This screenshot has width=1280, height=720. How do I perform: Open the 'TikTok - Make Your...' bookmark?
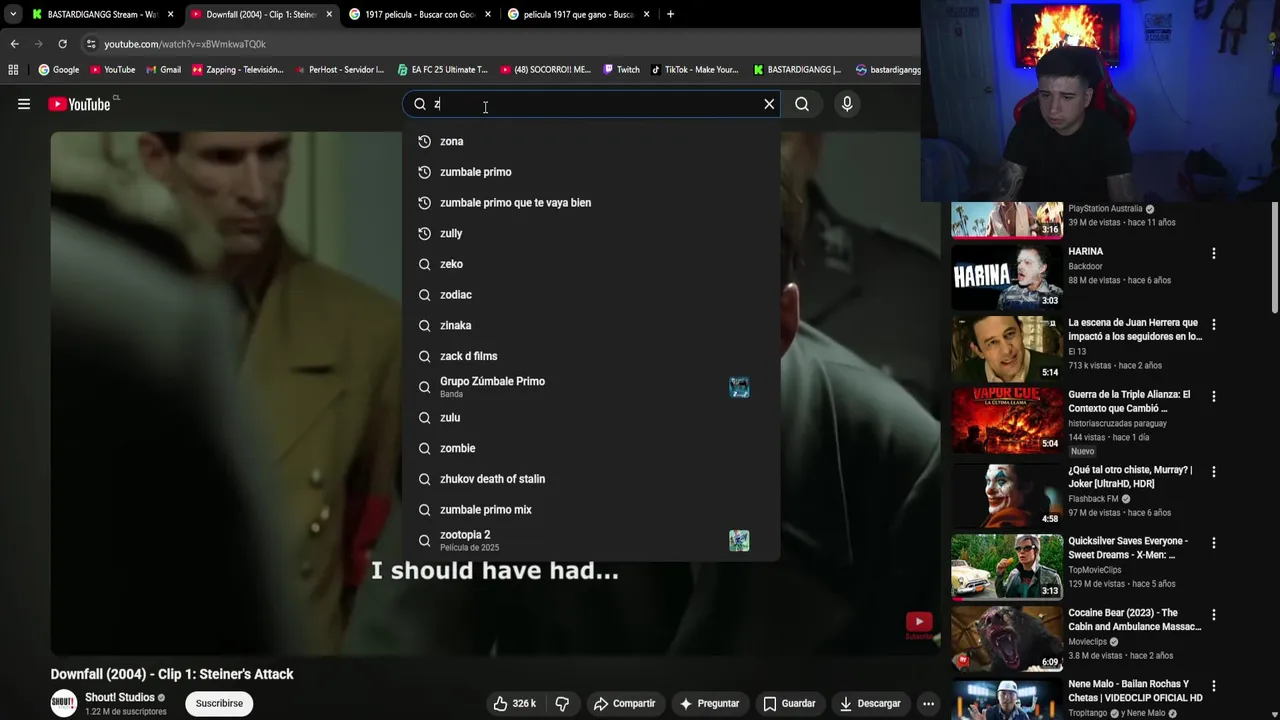(x=694, y=70)
